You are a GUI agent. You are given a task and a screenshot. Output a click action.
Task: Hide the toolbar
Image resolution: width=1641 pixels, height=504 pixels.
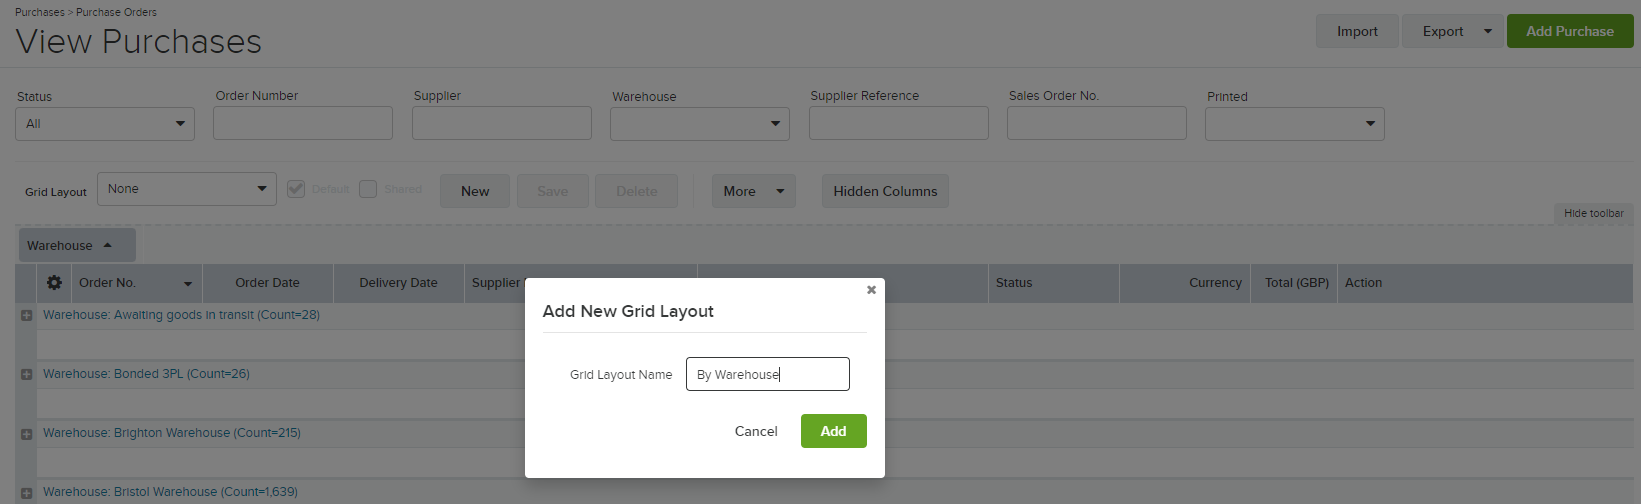tap(1594, 213)
